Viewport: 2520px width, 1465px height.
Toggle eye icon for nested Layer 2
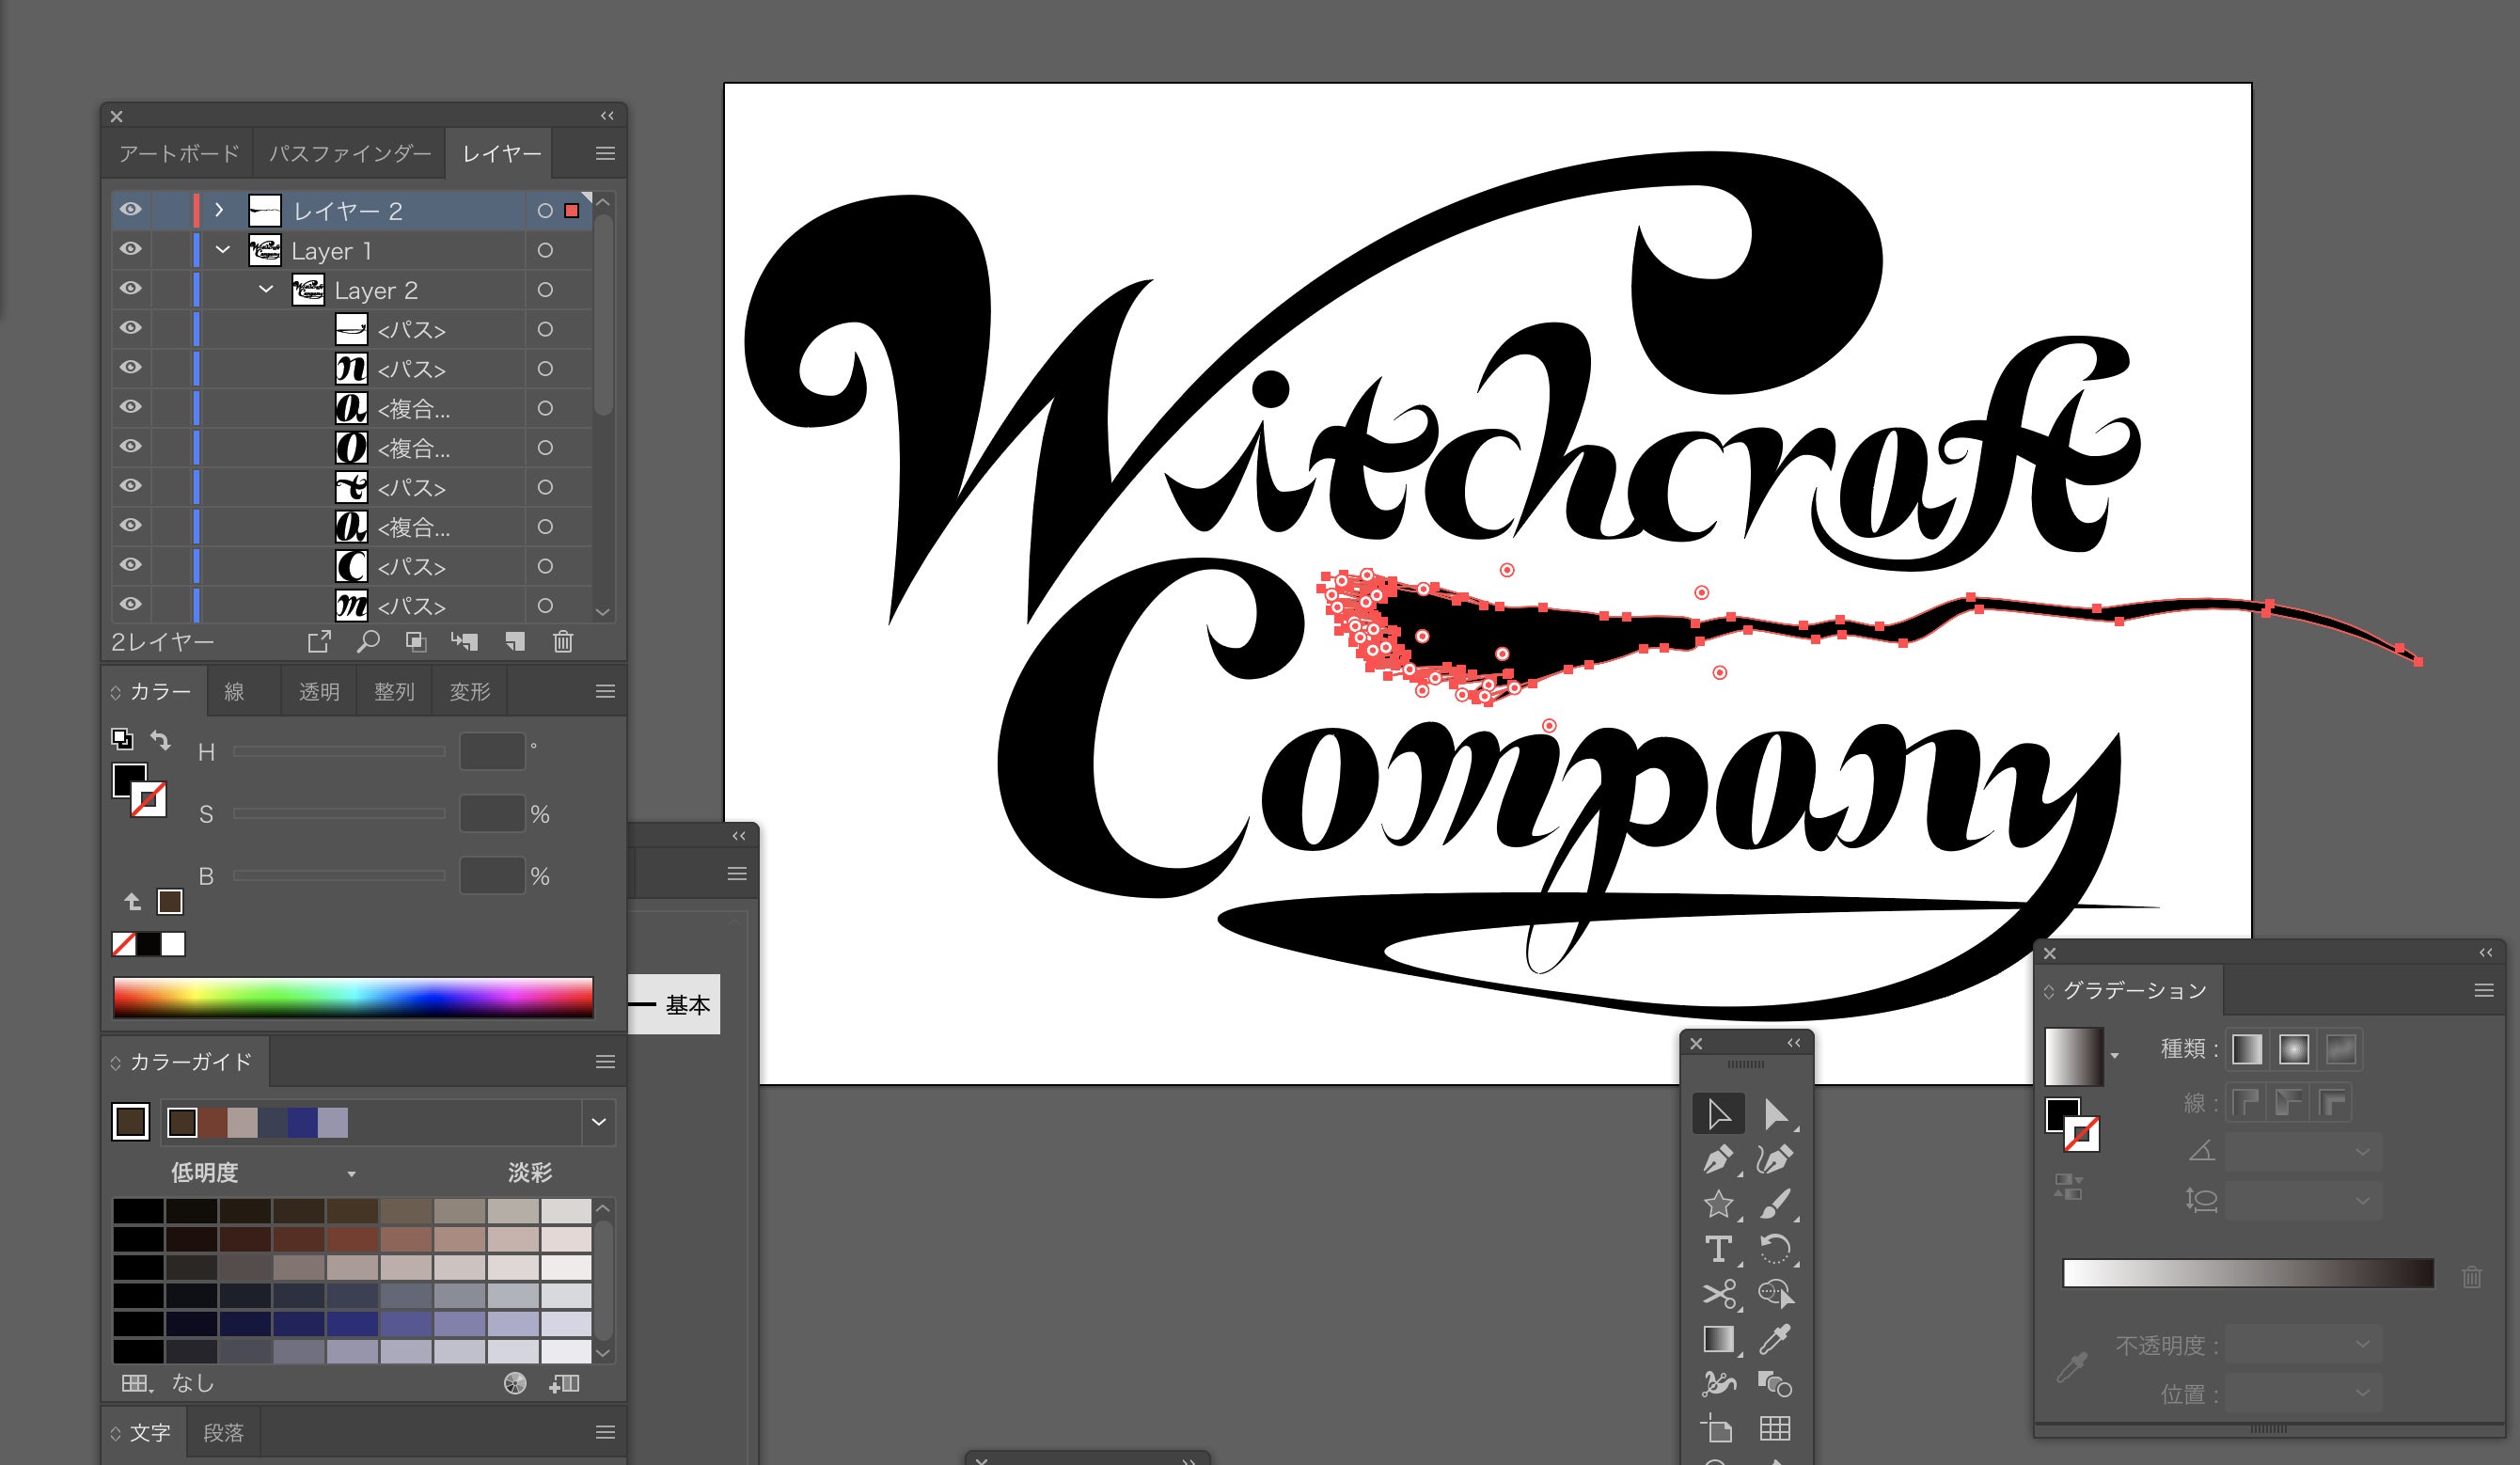click(x=130, y=289)
